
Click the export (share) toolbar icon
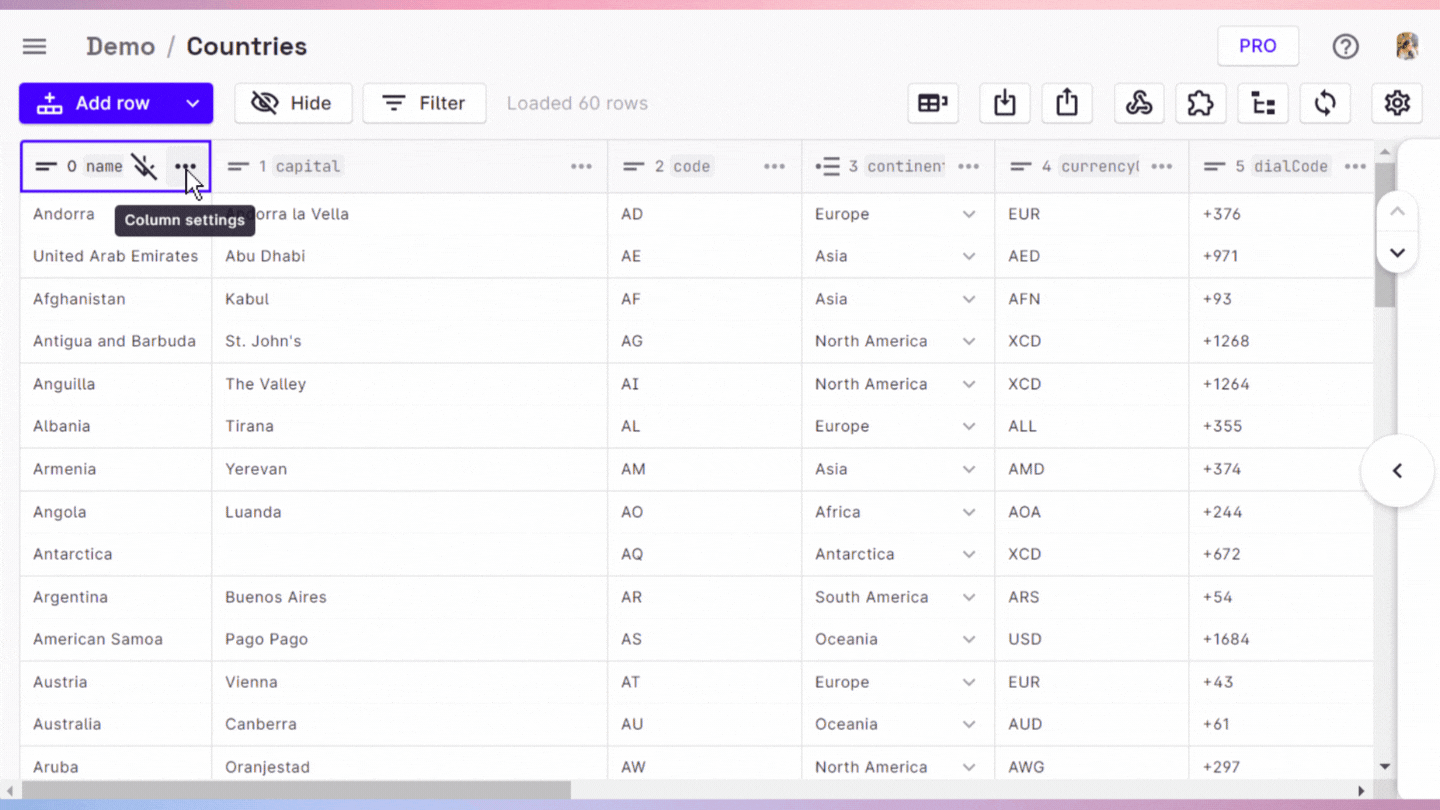click(x=1067, y=103)
